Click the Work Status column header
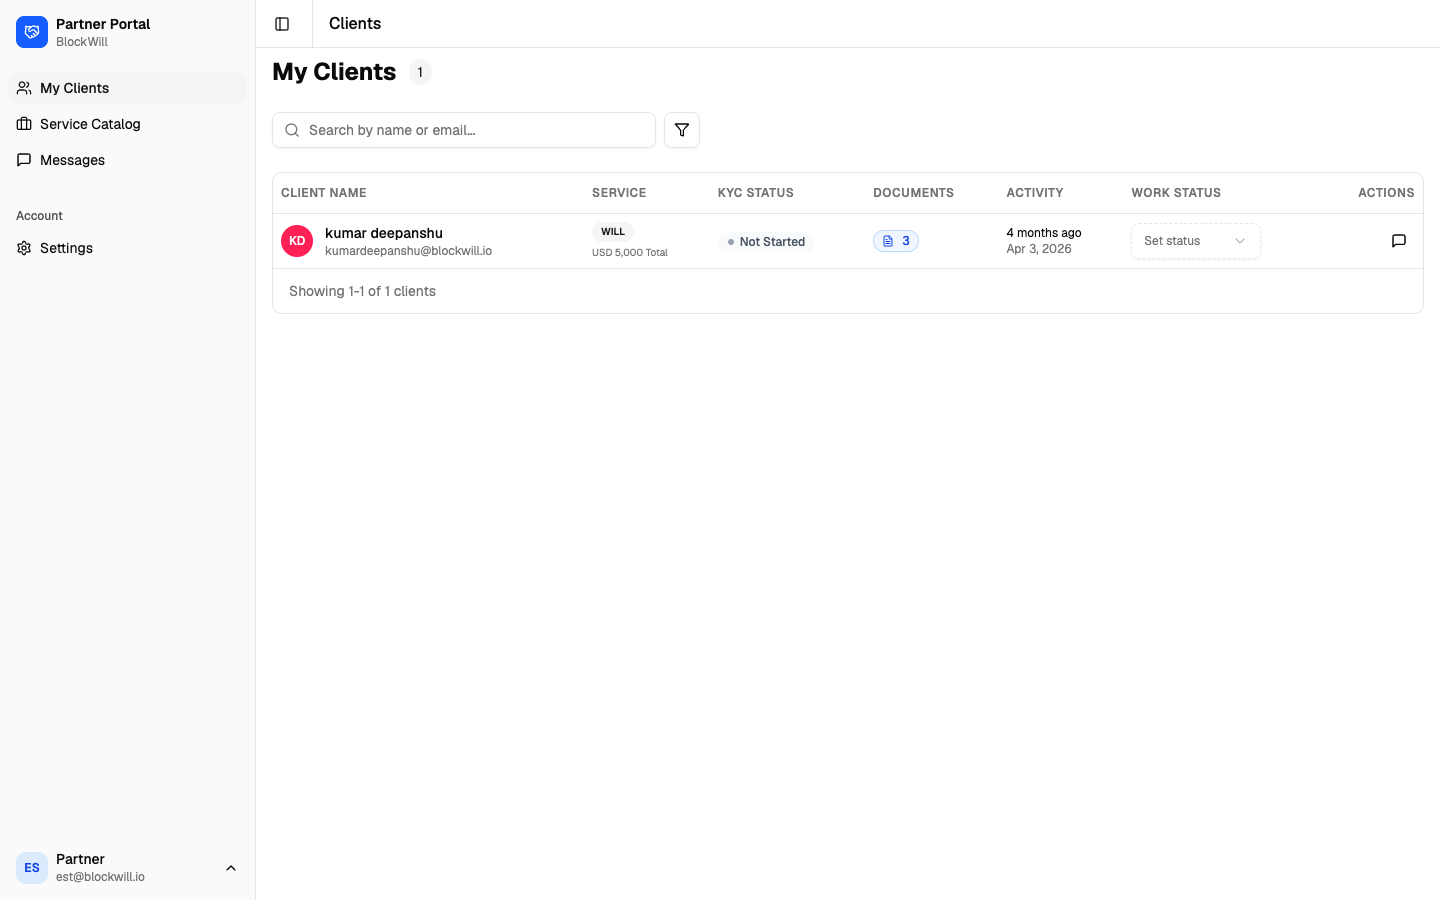 click(x=1176, y=193)
